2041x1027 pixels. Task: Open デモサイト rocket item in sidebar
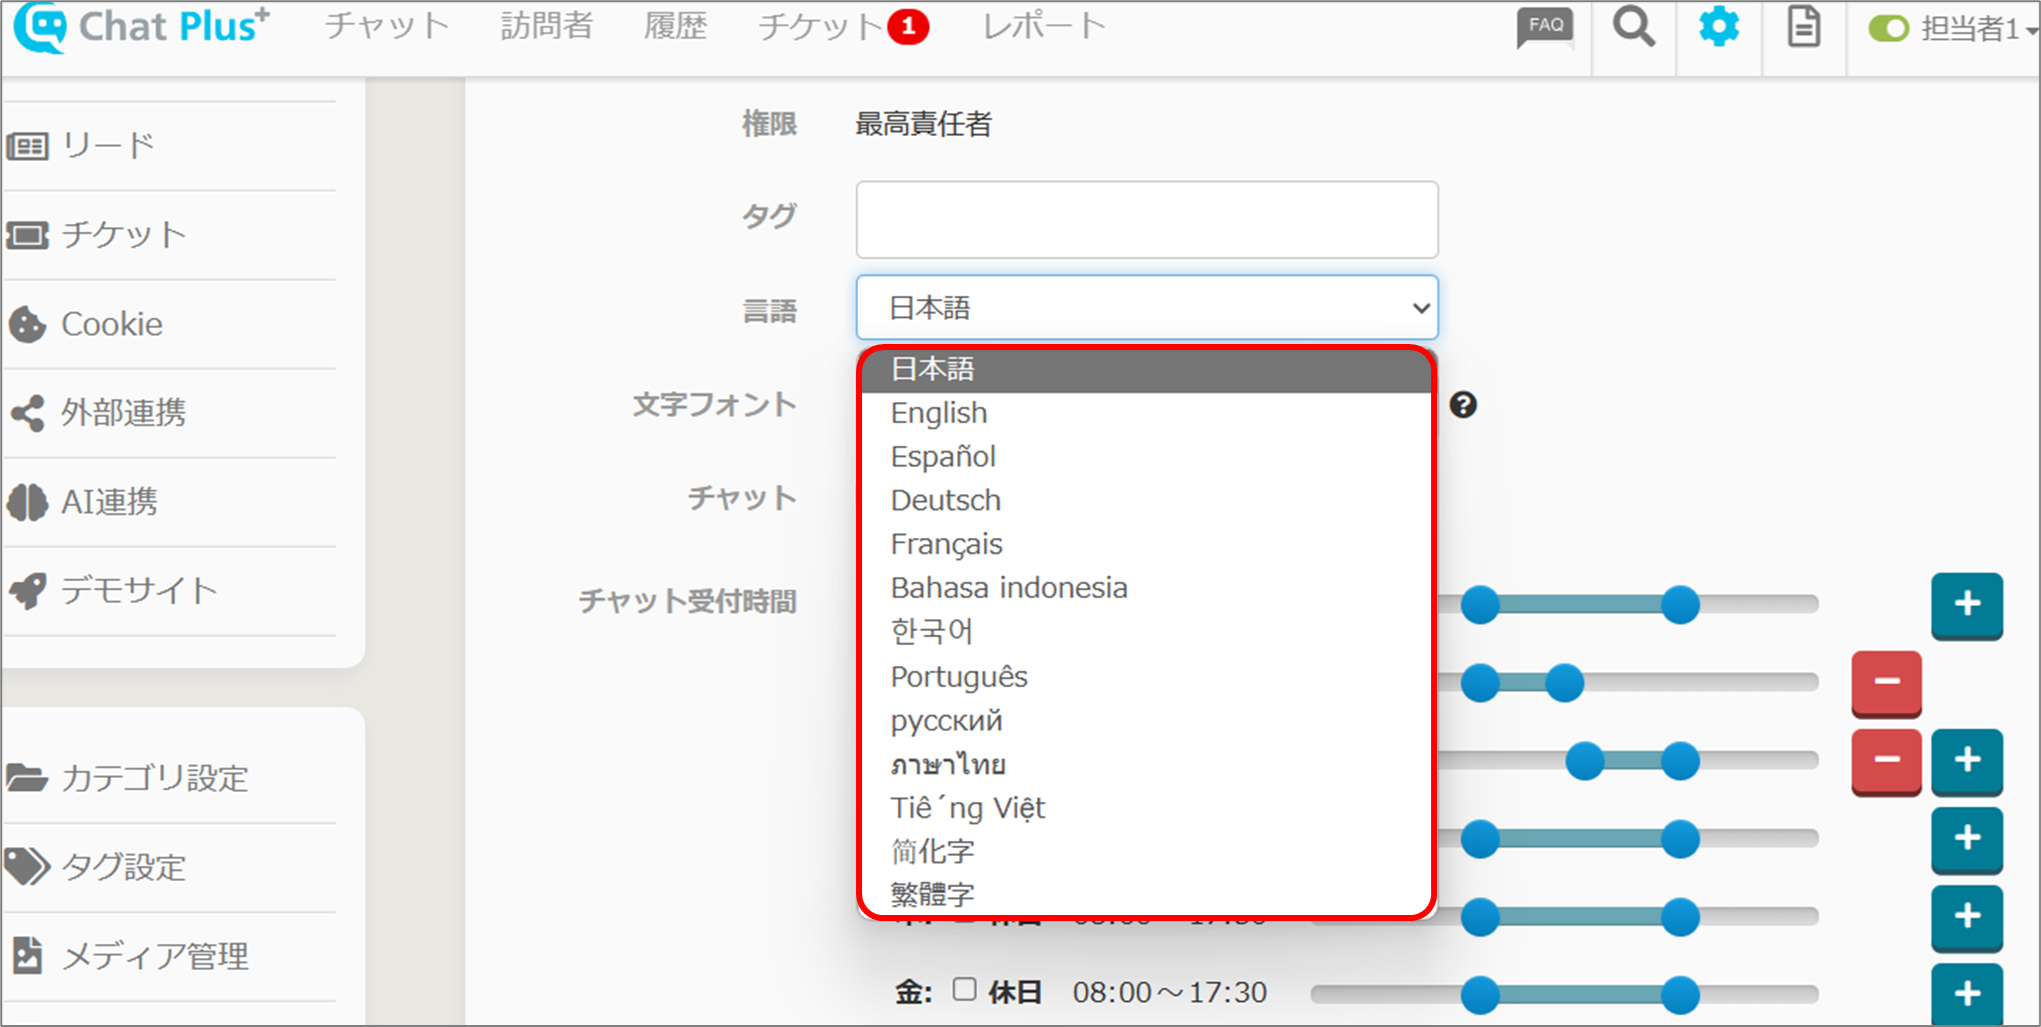click(138, 590)
